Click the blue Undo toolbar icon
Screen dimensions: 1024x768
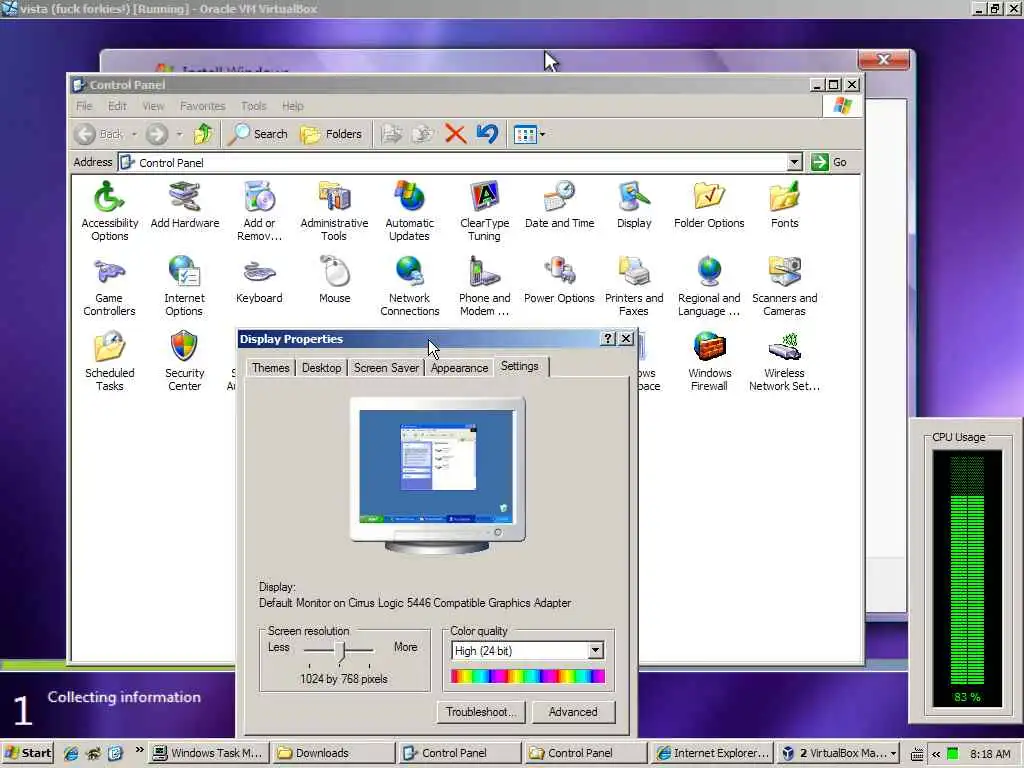click(x=487, y=134)
